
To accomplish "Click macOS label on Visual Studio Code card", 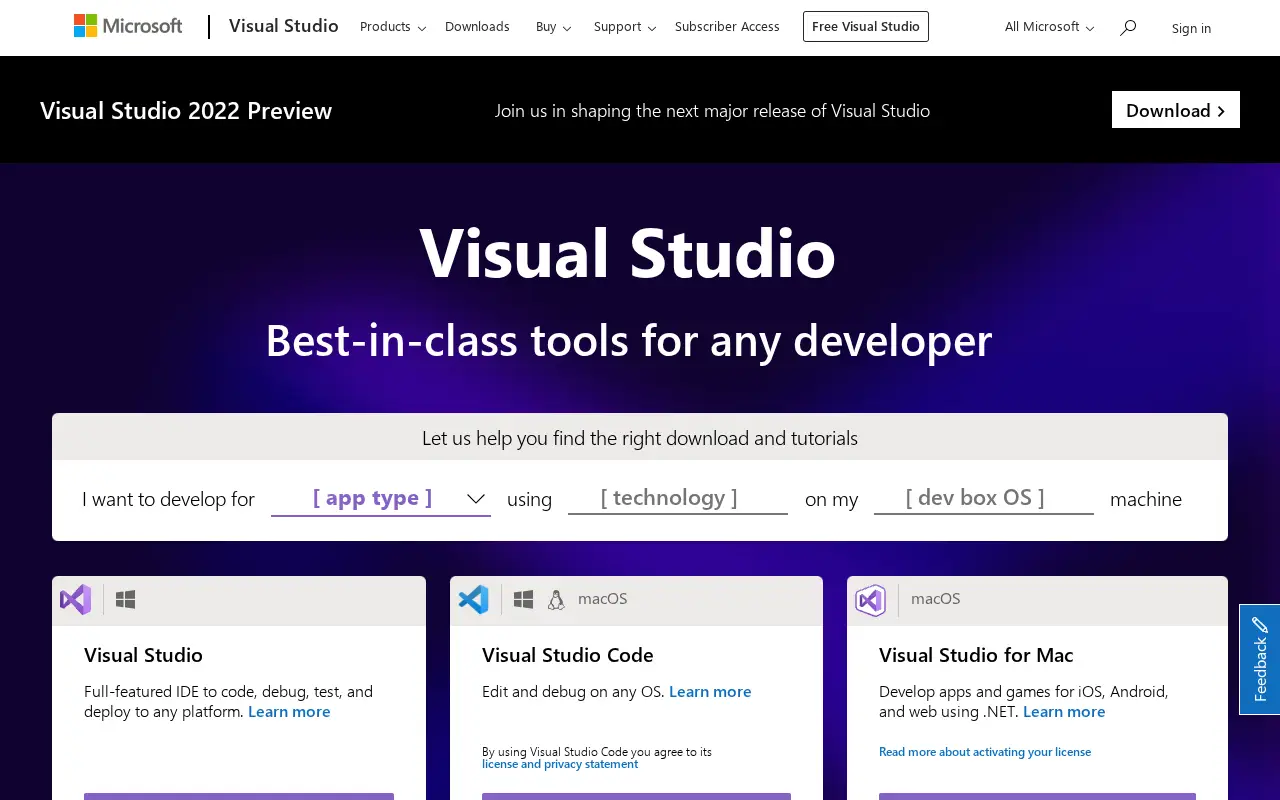I will pos(603,599).
